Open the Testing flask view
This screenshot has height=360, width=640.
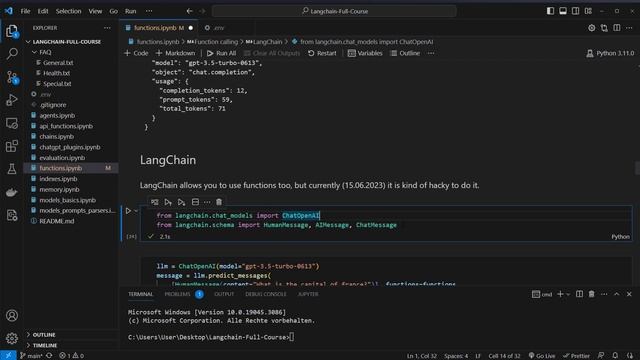(x=12, y=169)
